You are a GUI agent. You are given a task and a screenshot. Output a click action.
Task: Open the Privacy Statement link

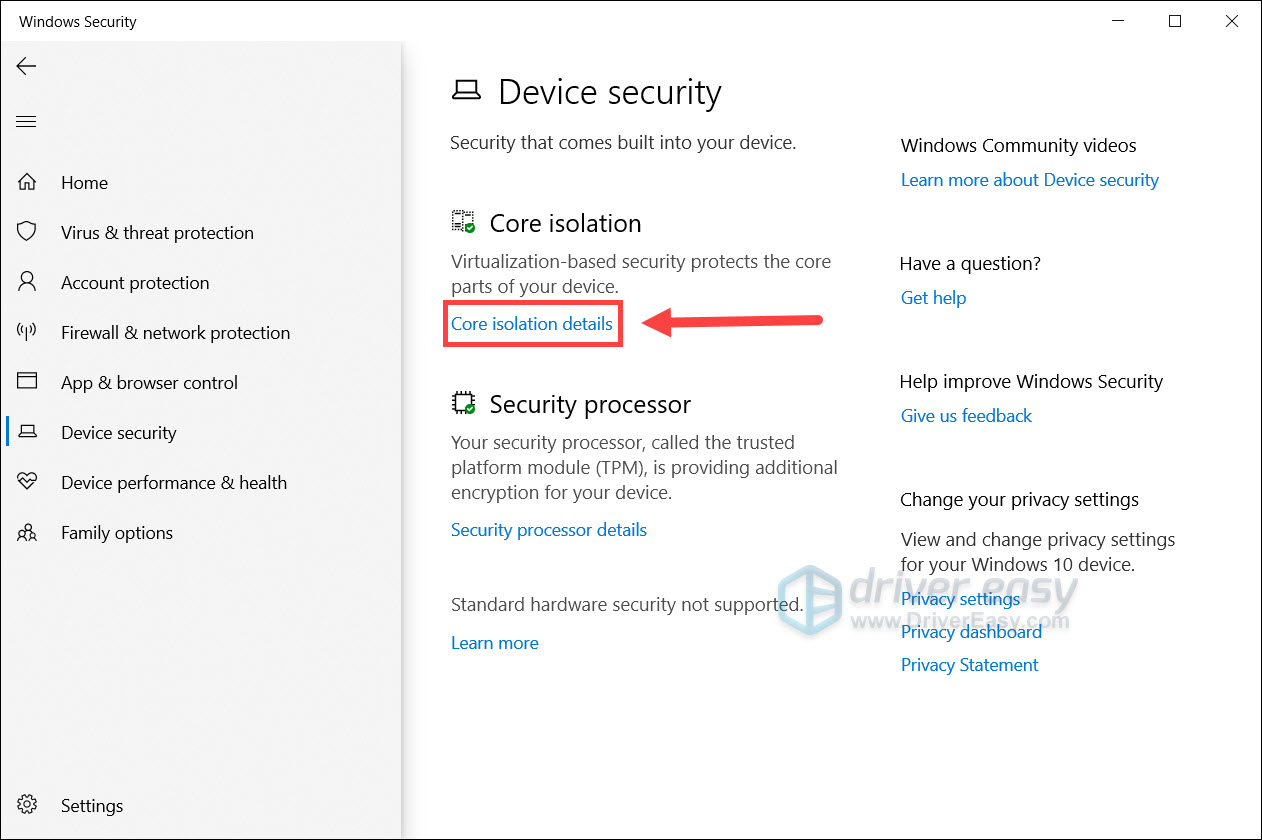[969, 665]
